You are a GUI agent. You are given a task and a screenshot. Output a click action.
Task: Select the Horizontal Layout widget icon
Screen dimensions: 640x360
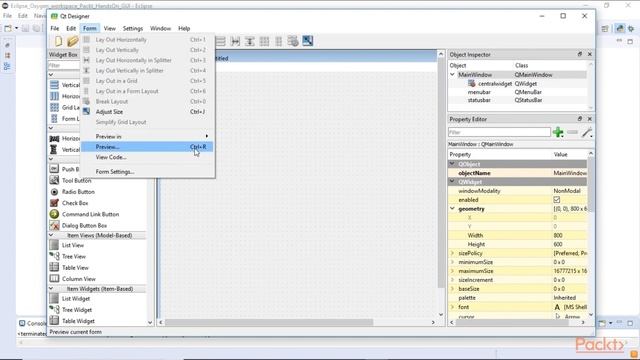pyautogui.click(x=54, y=96)
